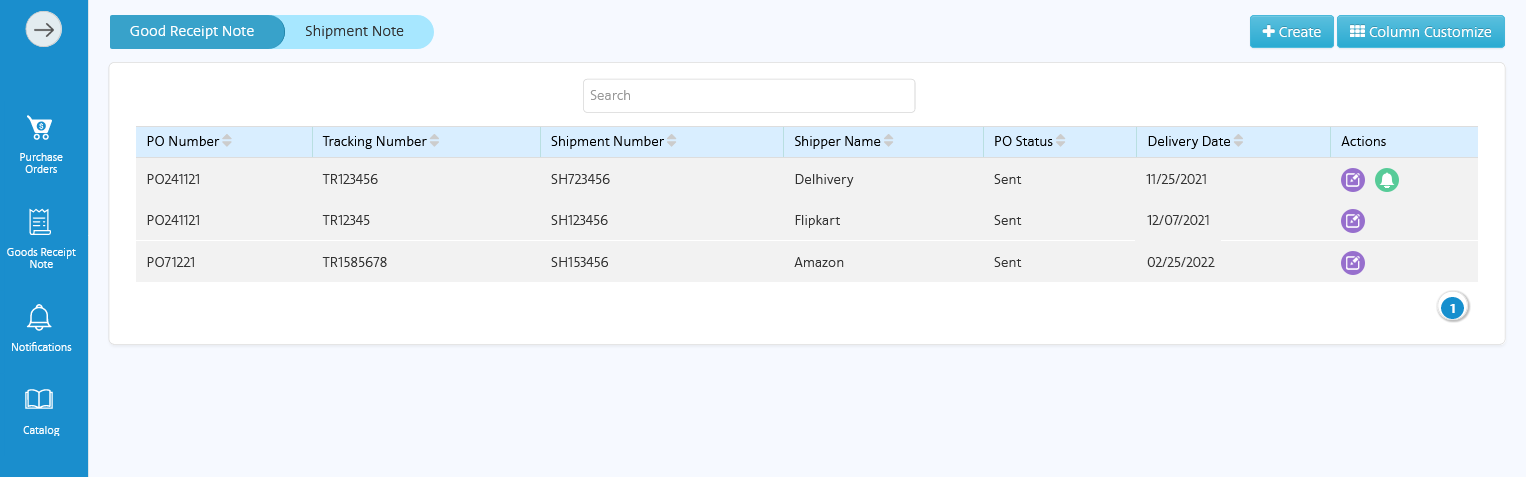Edit the Delhivery shipment row
Screen dimensions: 1526x477
pyautogui.click(x=1352, y=180)
